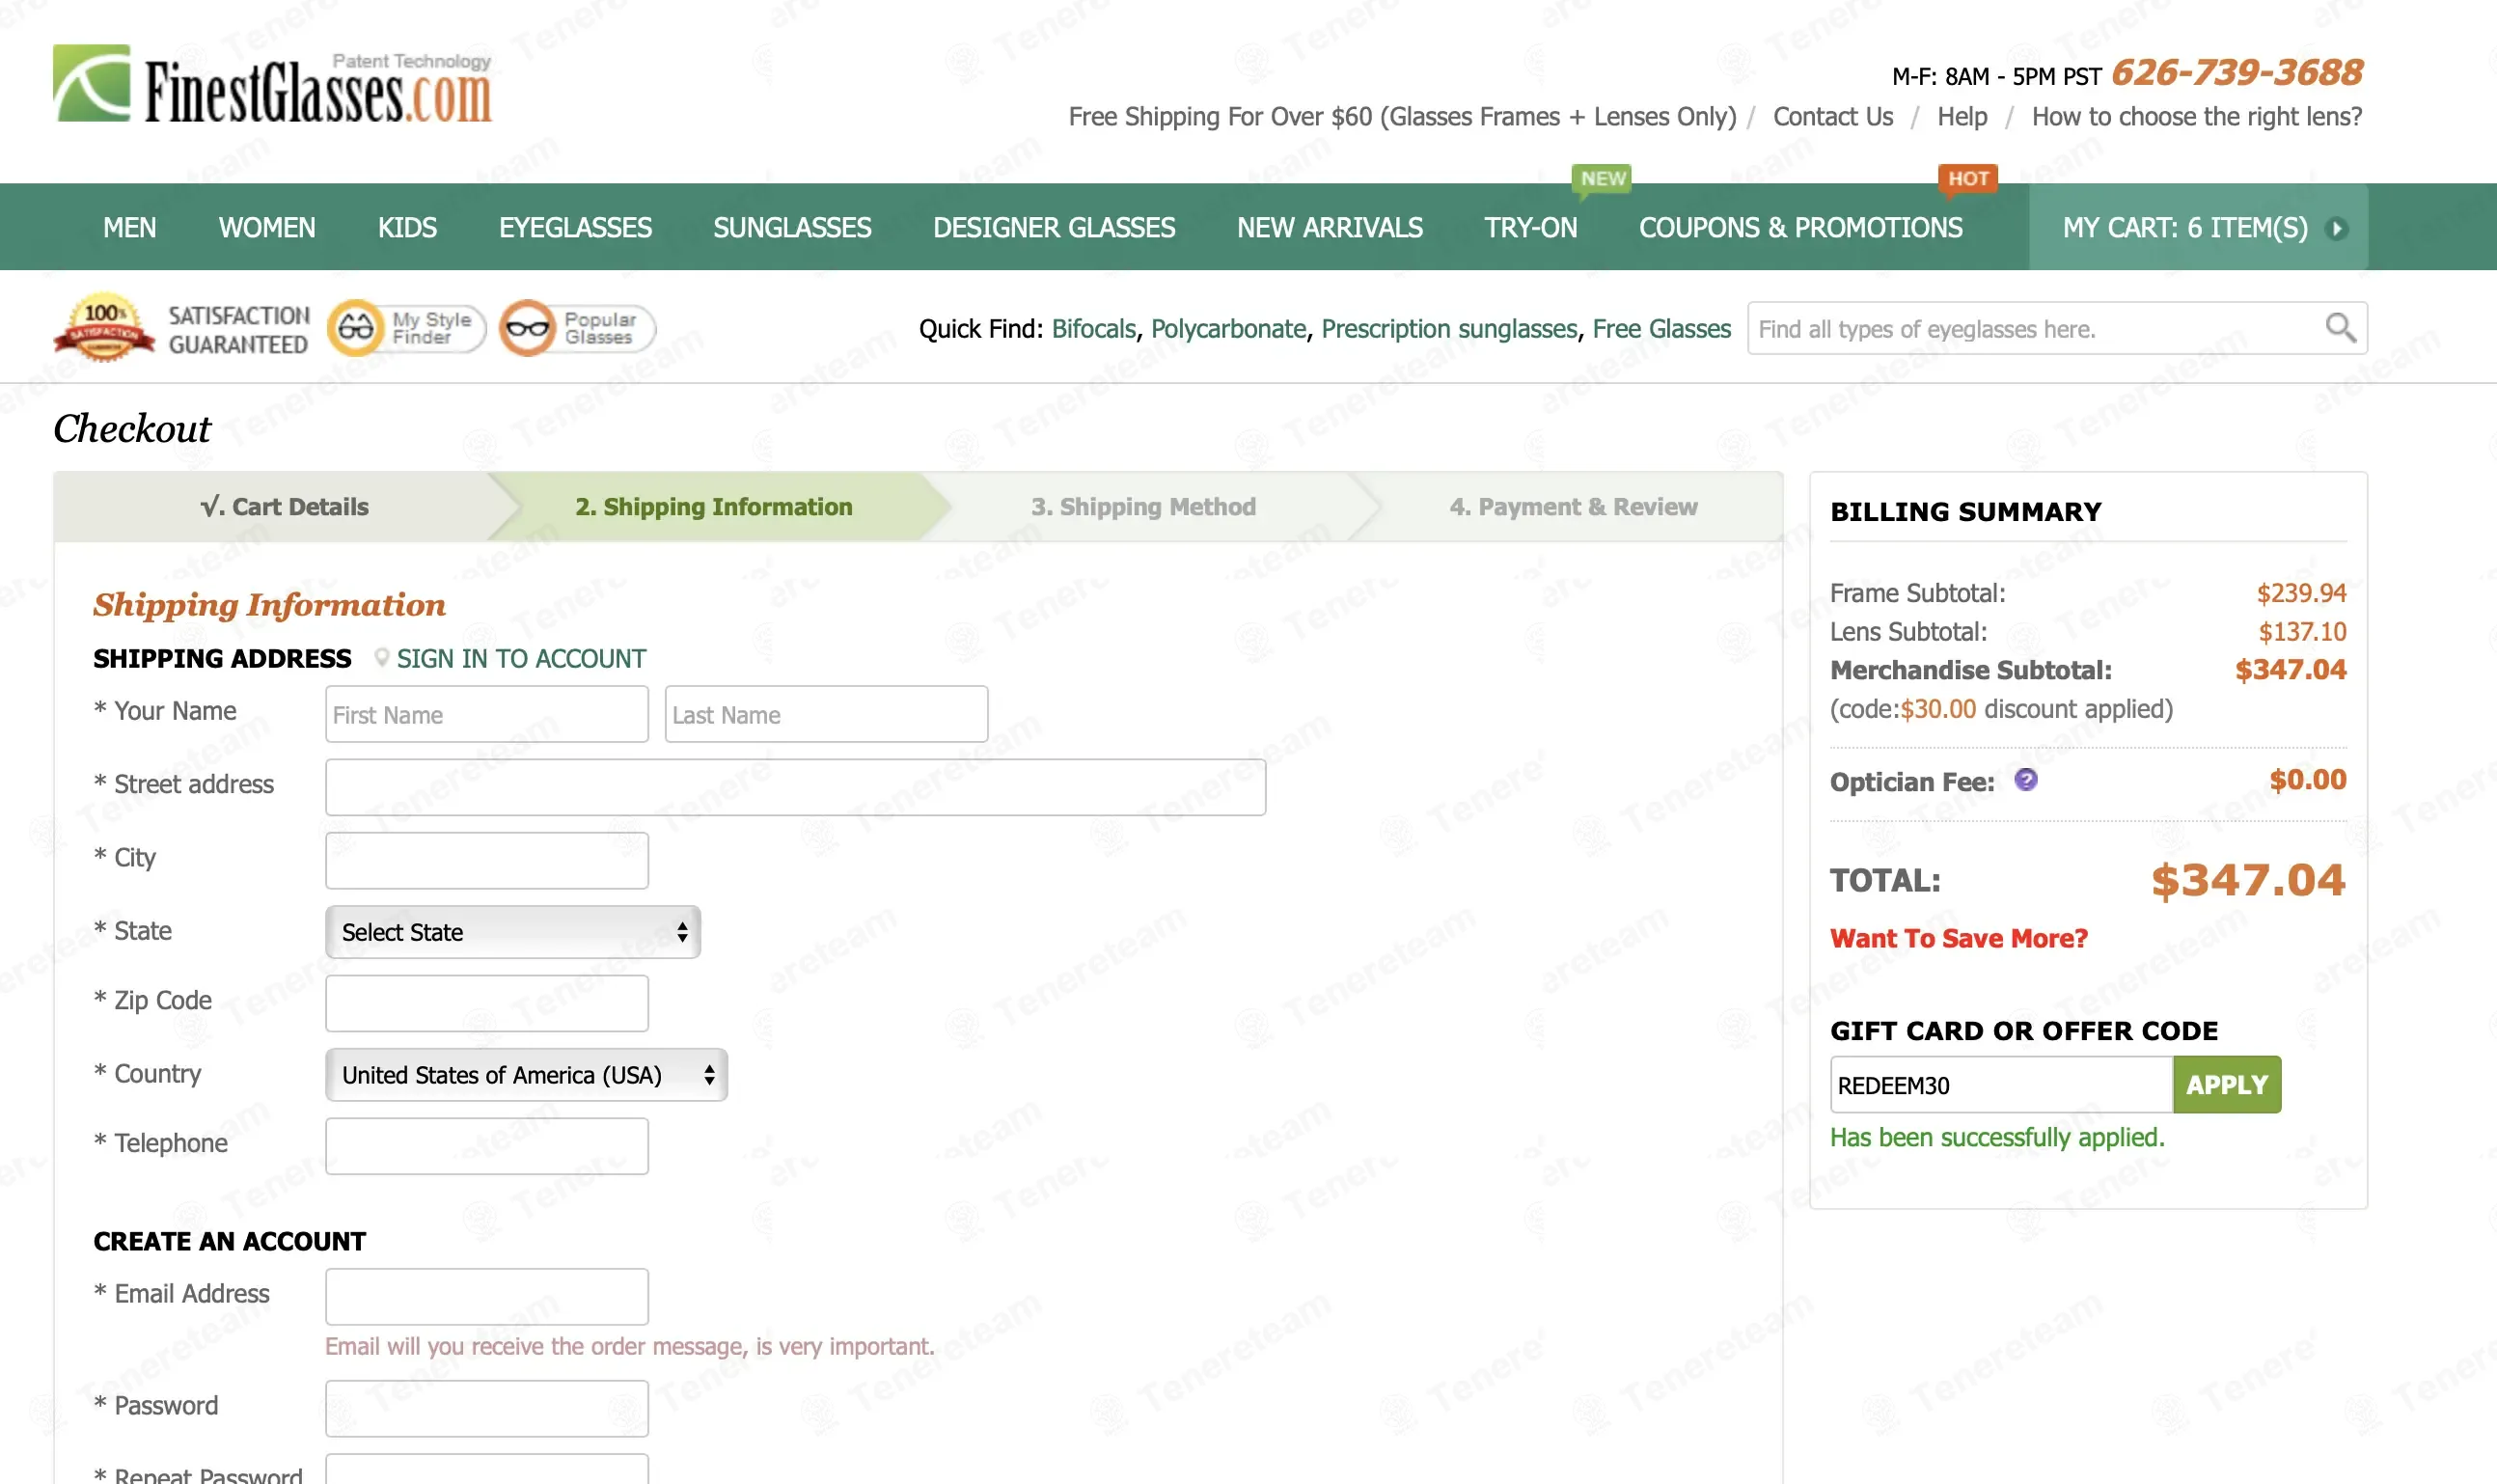
Task: Click the $30.00 discount applied text
Action: click(2001, 709)
